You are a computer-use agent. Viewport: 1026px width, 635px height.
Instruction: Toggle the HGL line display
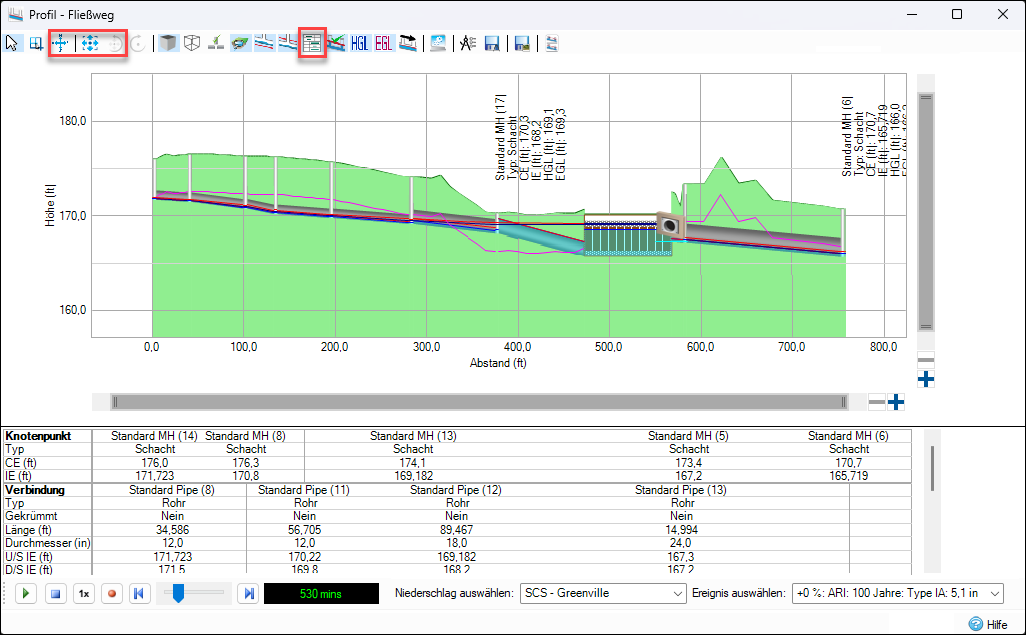click(x=360, y=44)
